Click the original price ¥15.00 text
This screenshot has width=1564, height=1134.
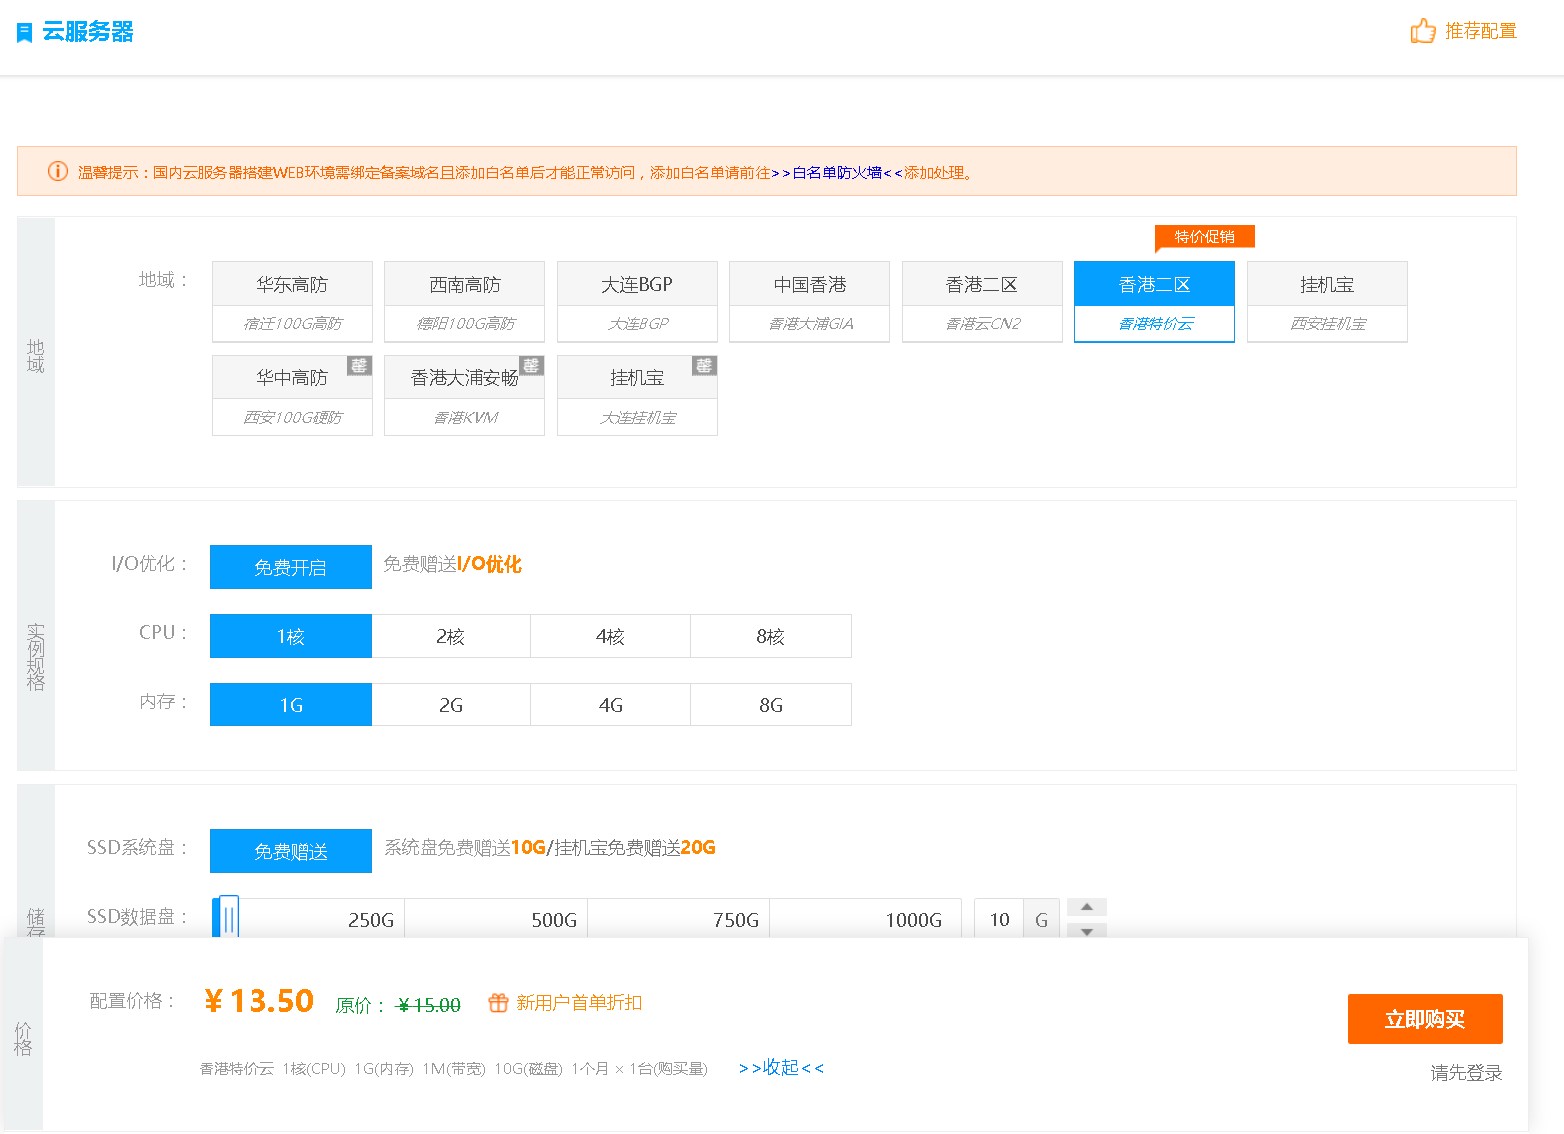pyautogui.click(x=429, y=1005)
